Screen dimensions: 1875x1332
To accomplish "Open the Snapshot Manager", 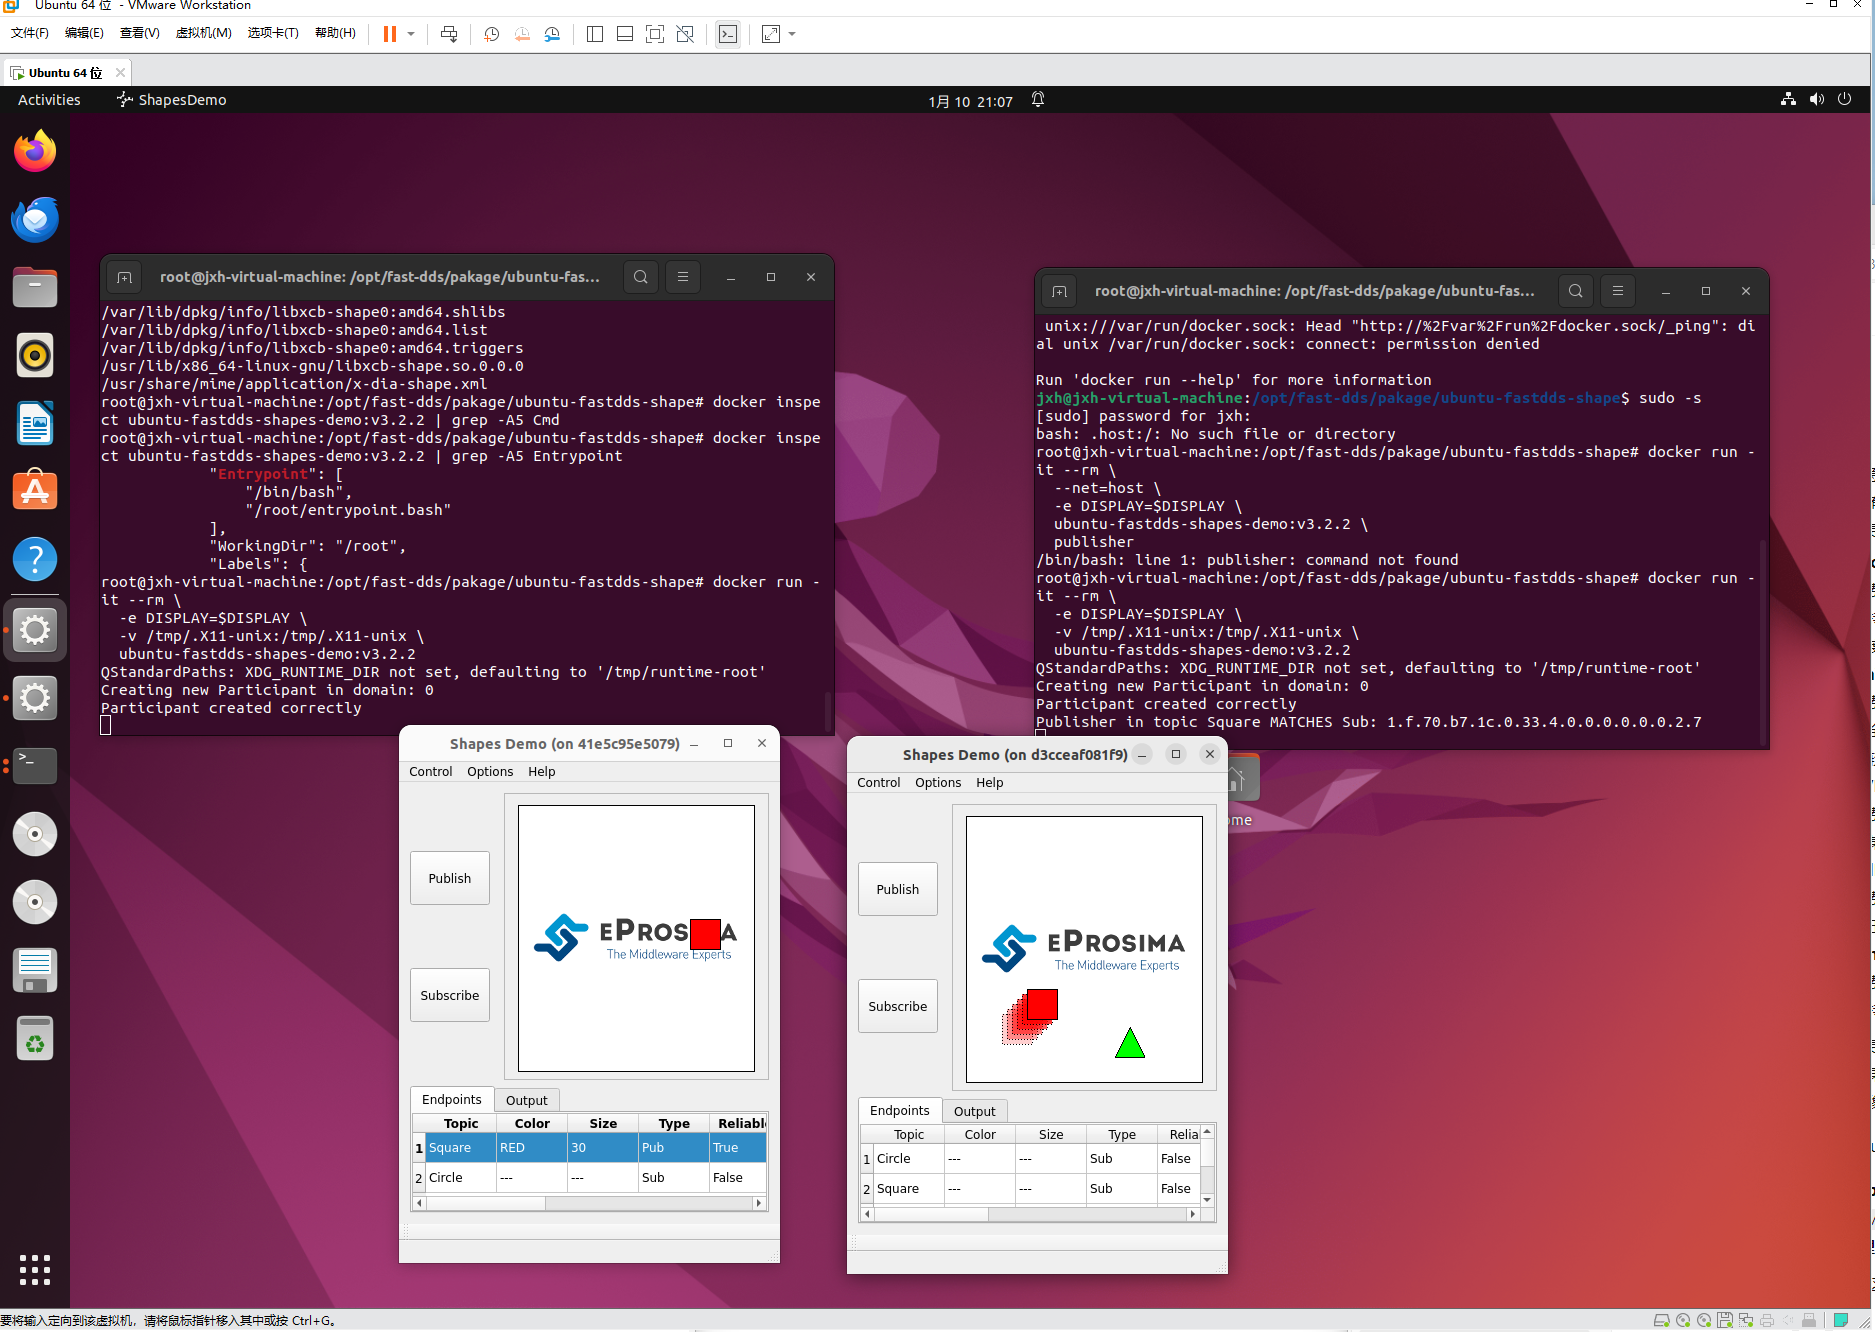I will [552, 33].
